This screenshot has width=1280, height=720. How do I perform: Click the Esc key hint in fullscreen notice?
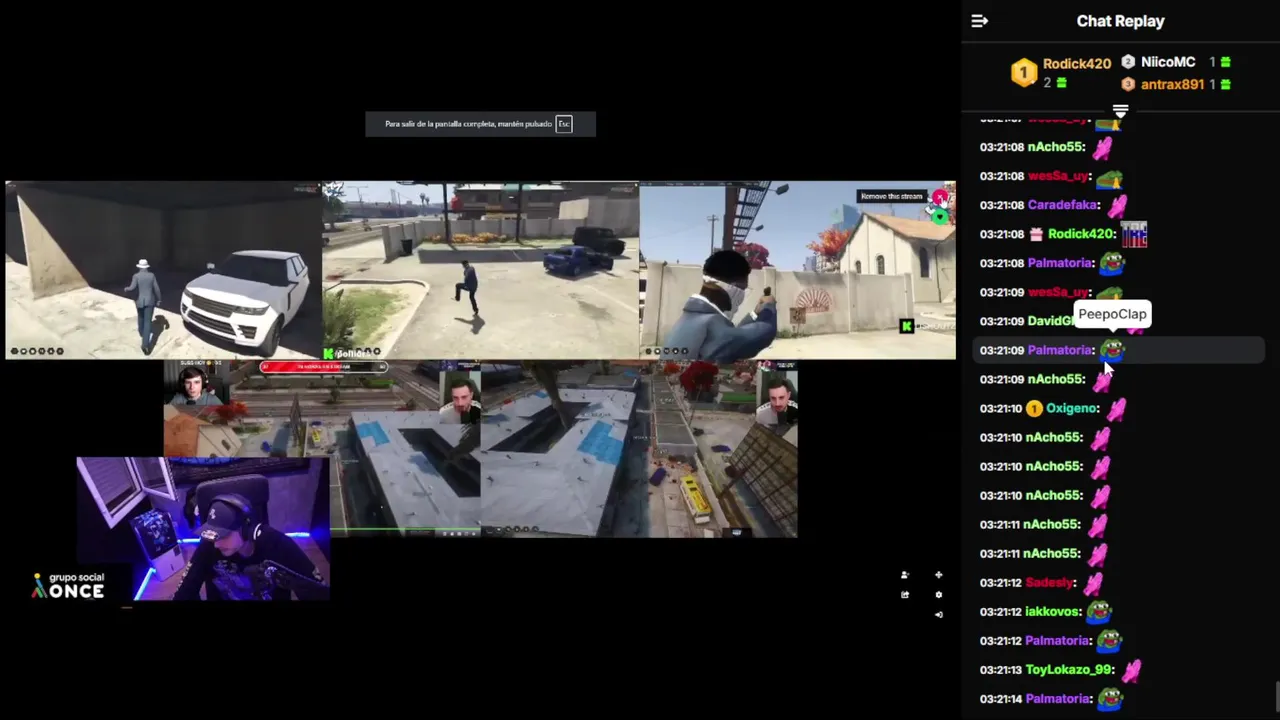point(564,124)
